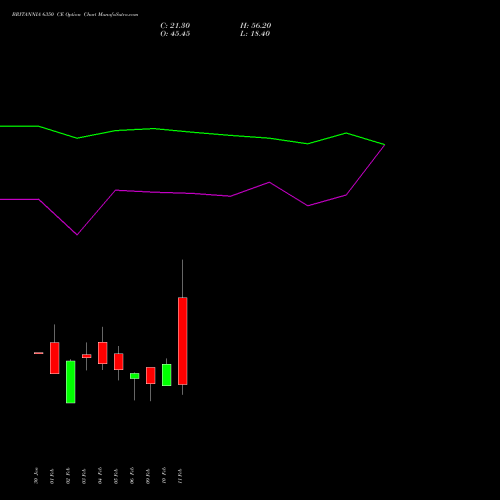Click the red candlestick for 04 Feb
Screen dimensions: 500x500
point(103,353)
